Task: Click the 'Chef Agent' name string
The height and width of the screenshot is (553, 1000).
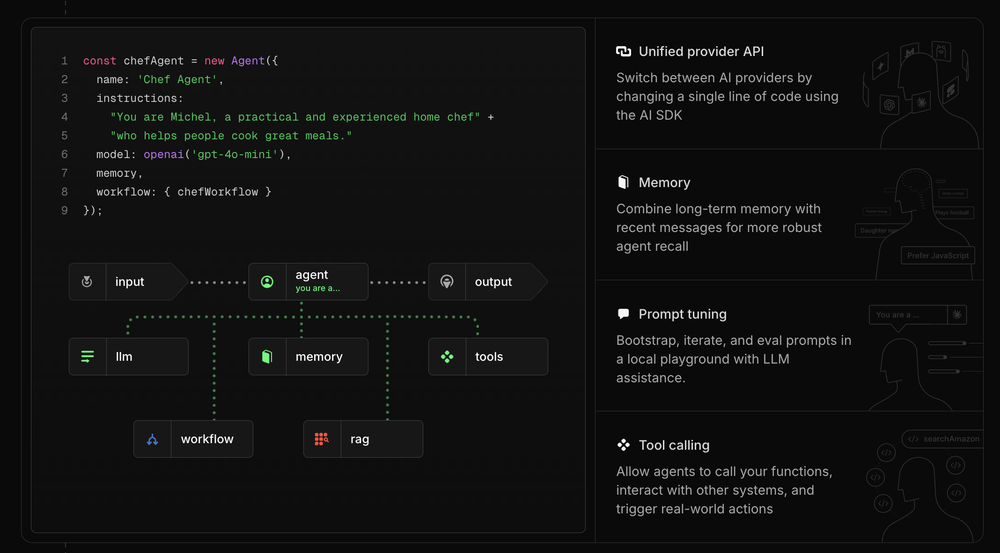Action: click(x=177, y=80)
